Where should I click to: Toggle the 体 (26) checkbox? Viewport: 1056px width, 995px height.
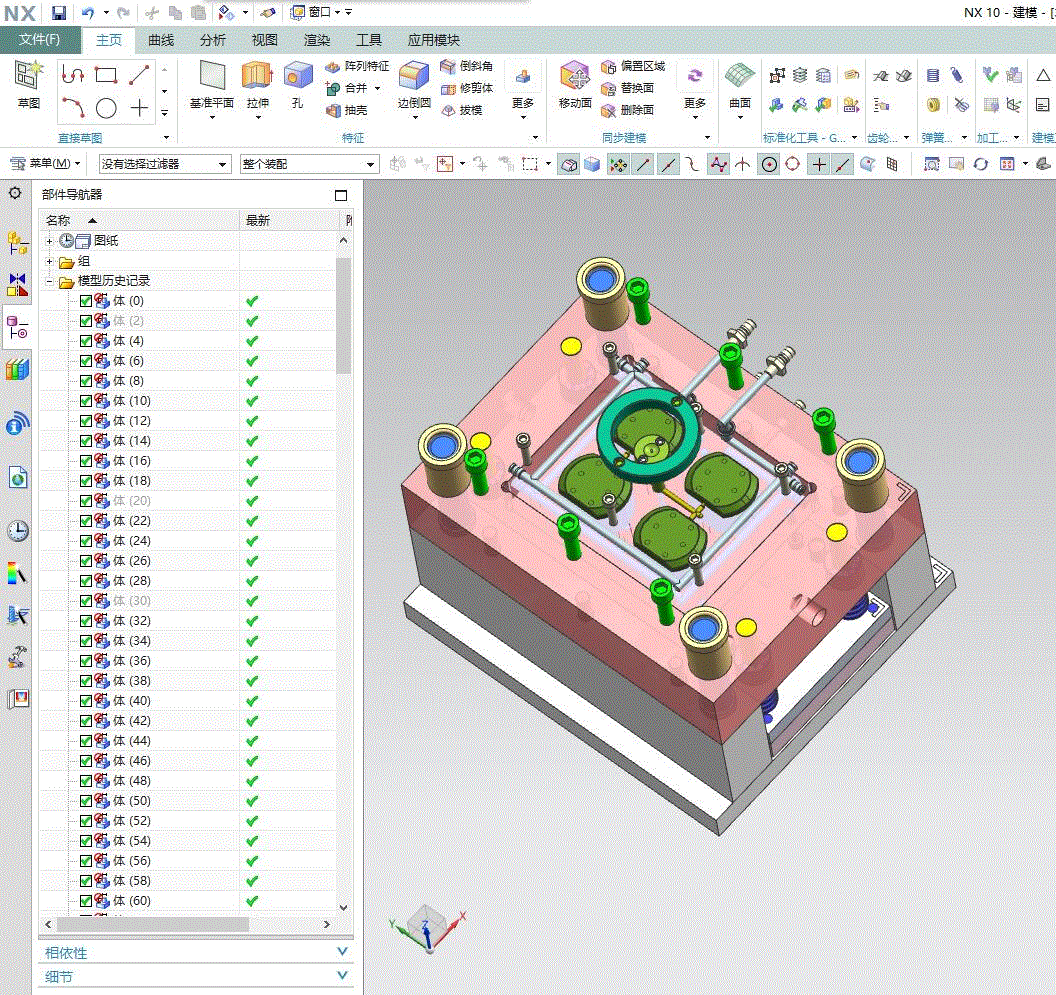click(86, 561)
